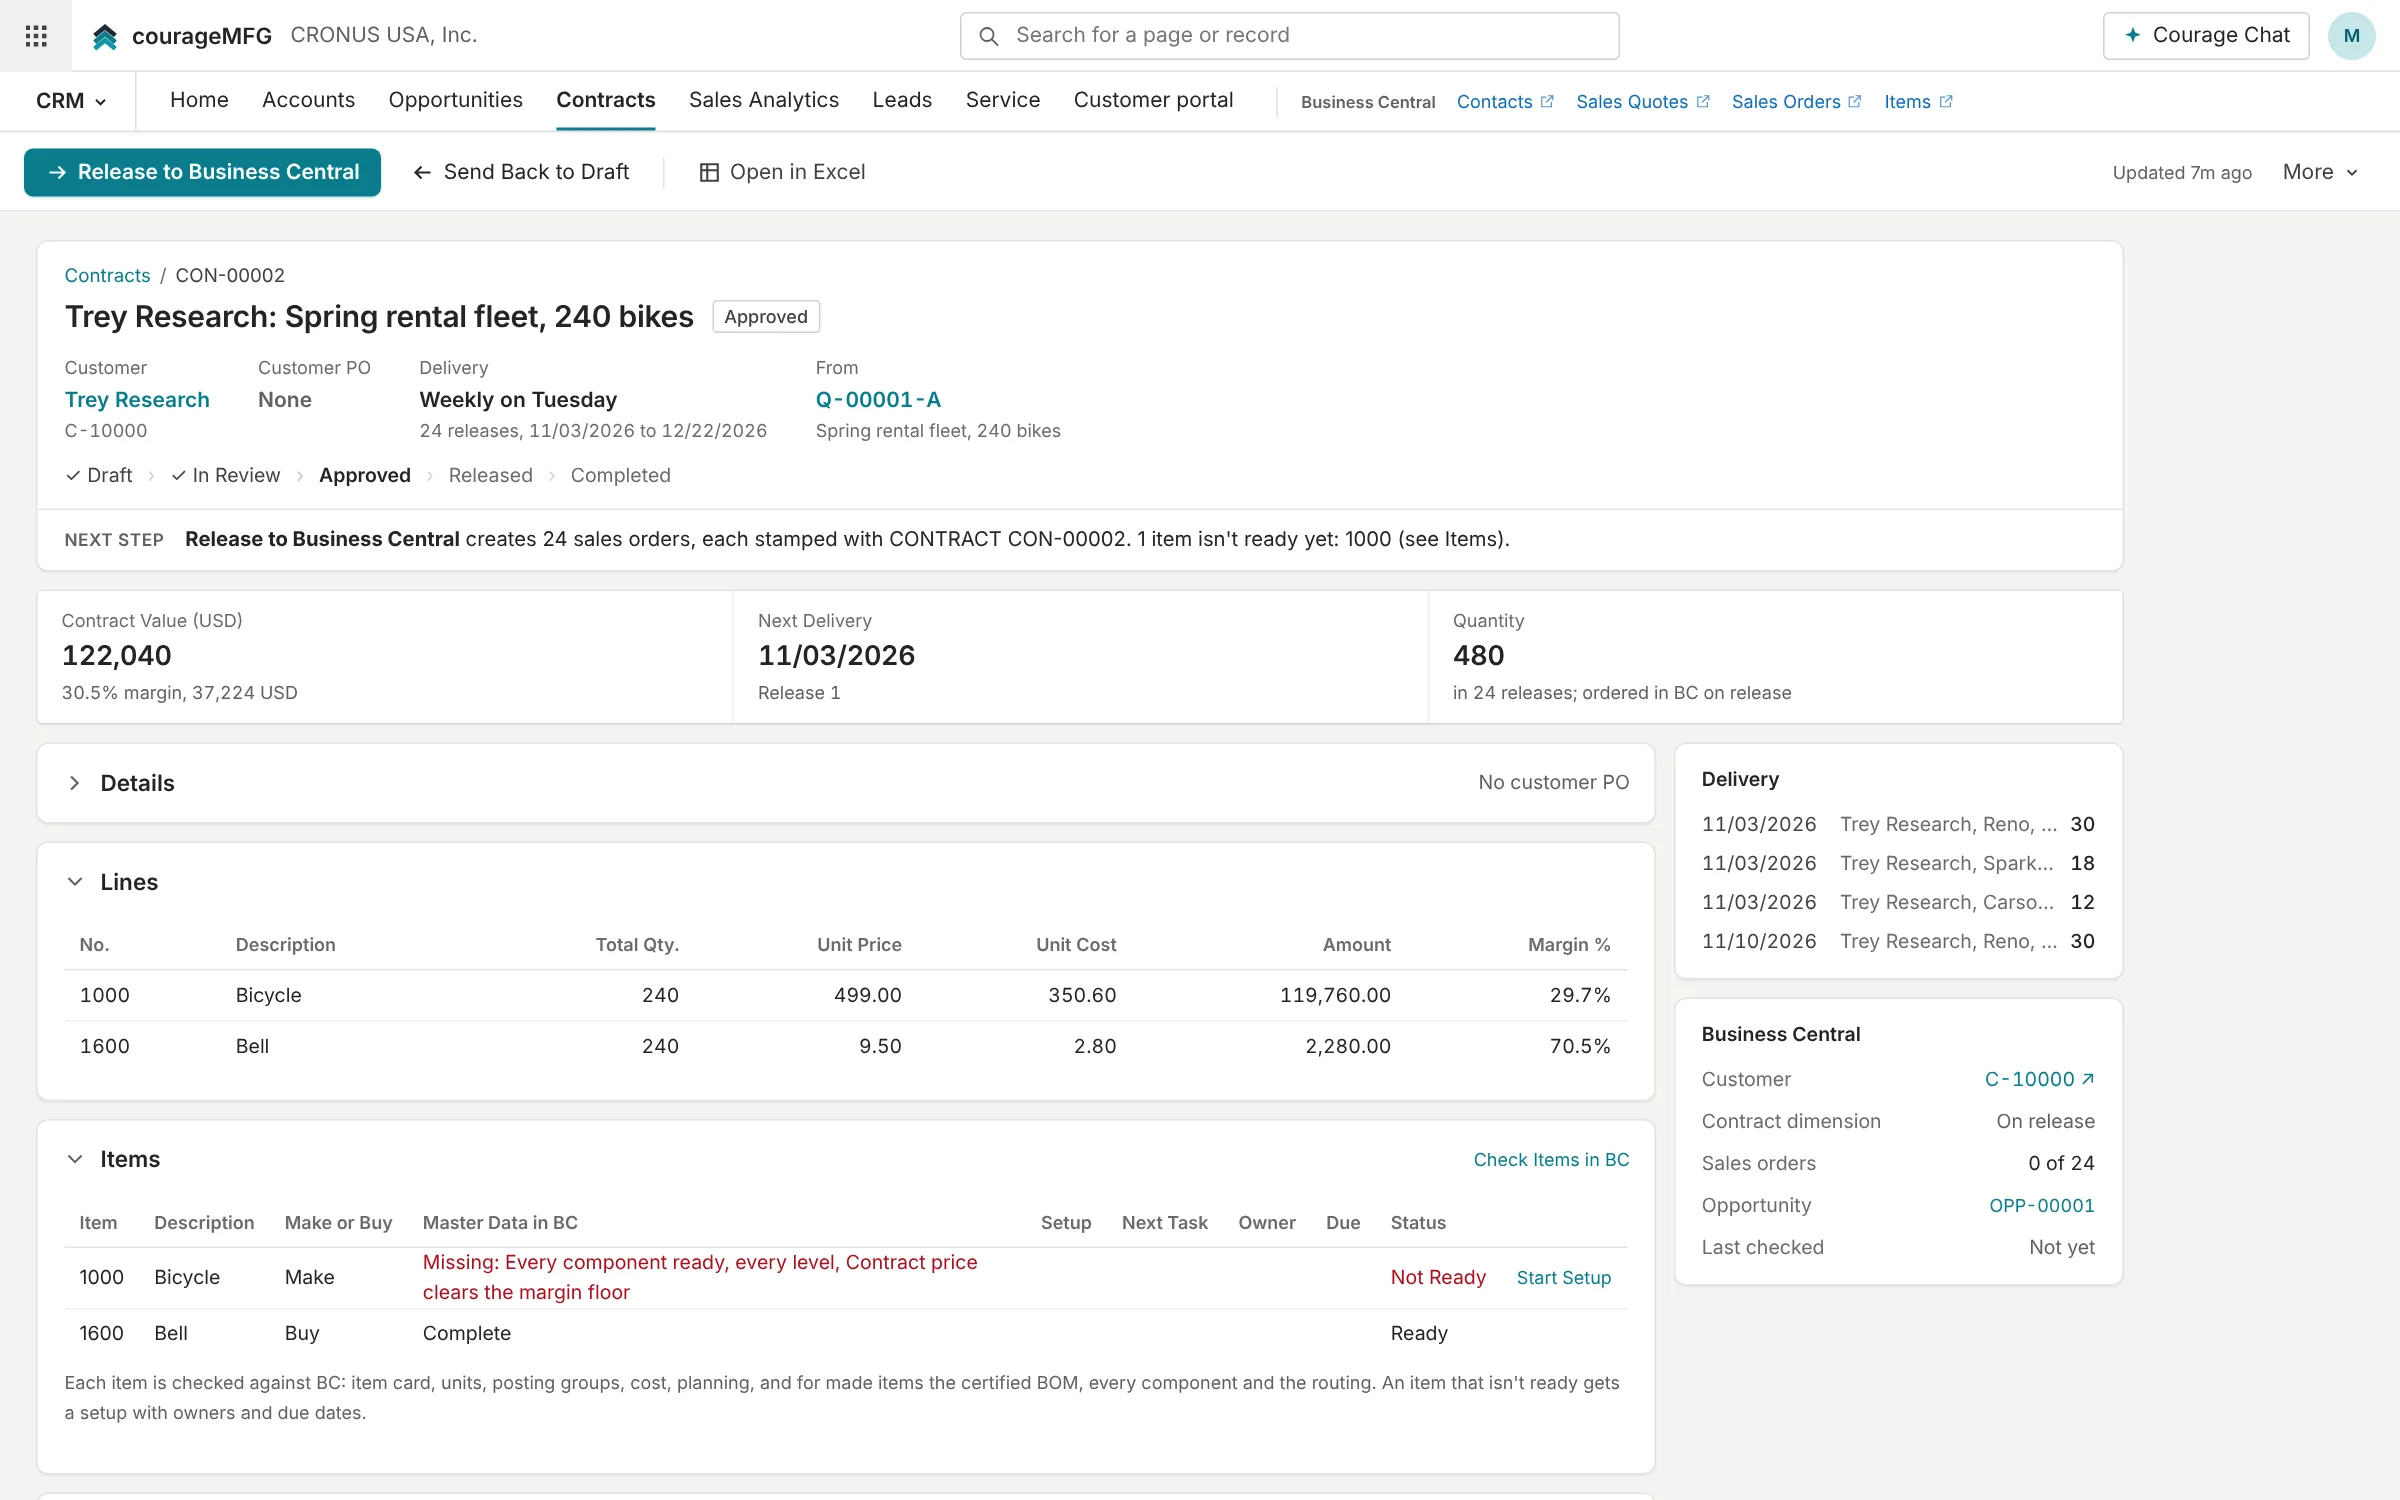
Task: Expand the Details section
Action: point(75,783)
